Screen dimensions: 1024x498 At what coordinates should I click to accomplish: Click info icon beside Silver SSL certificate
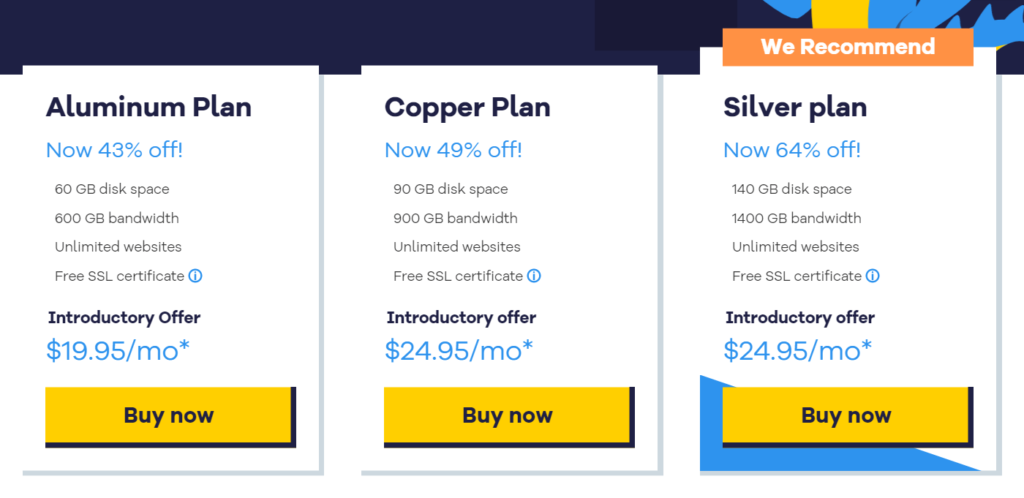click(x=872, y=276)
